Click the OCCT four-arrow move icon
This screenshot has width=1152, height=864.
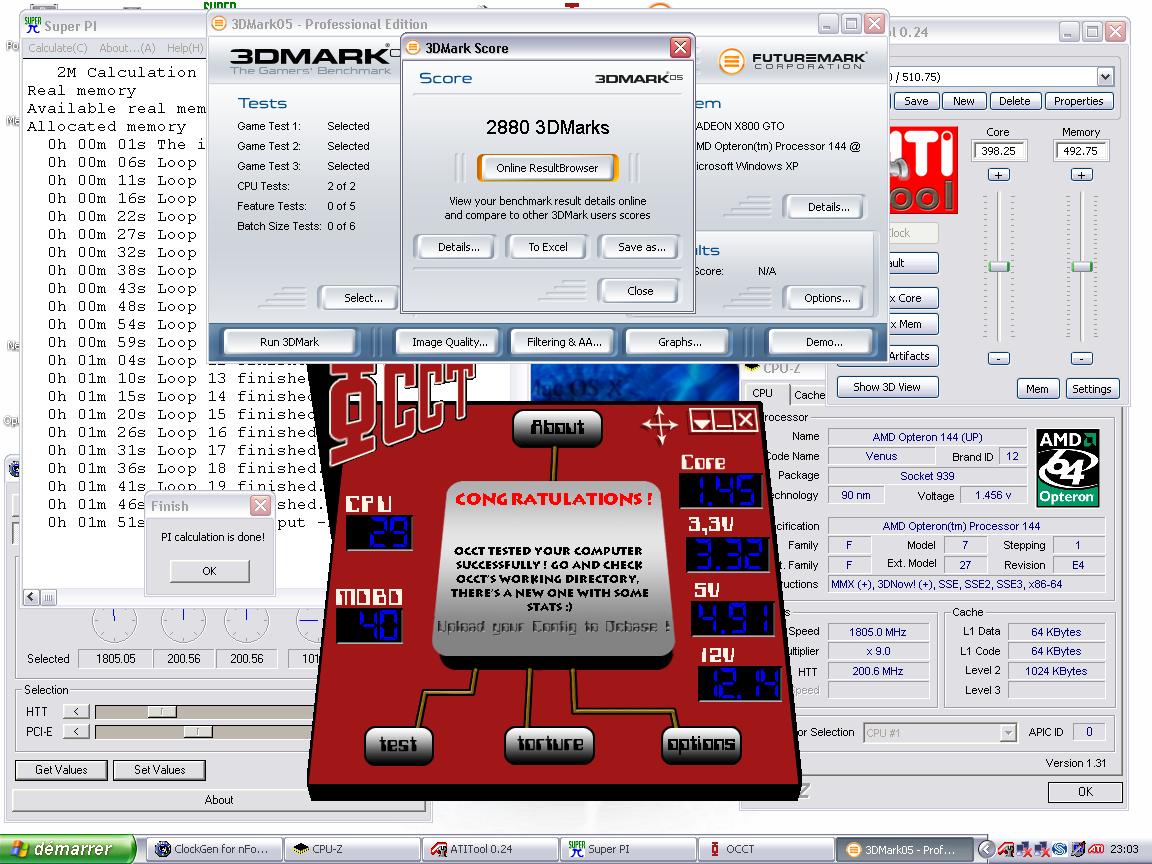659,425
